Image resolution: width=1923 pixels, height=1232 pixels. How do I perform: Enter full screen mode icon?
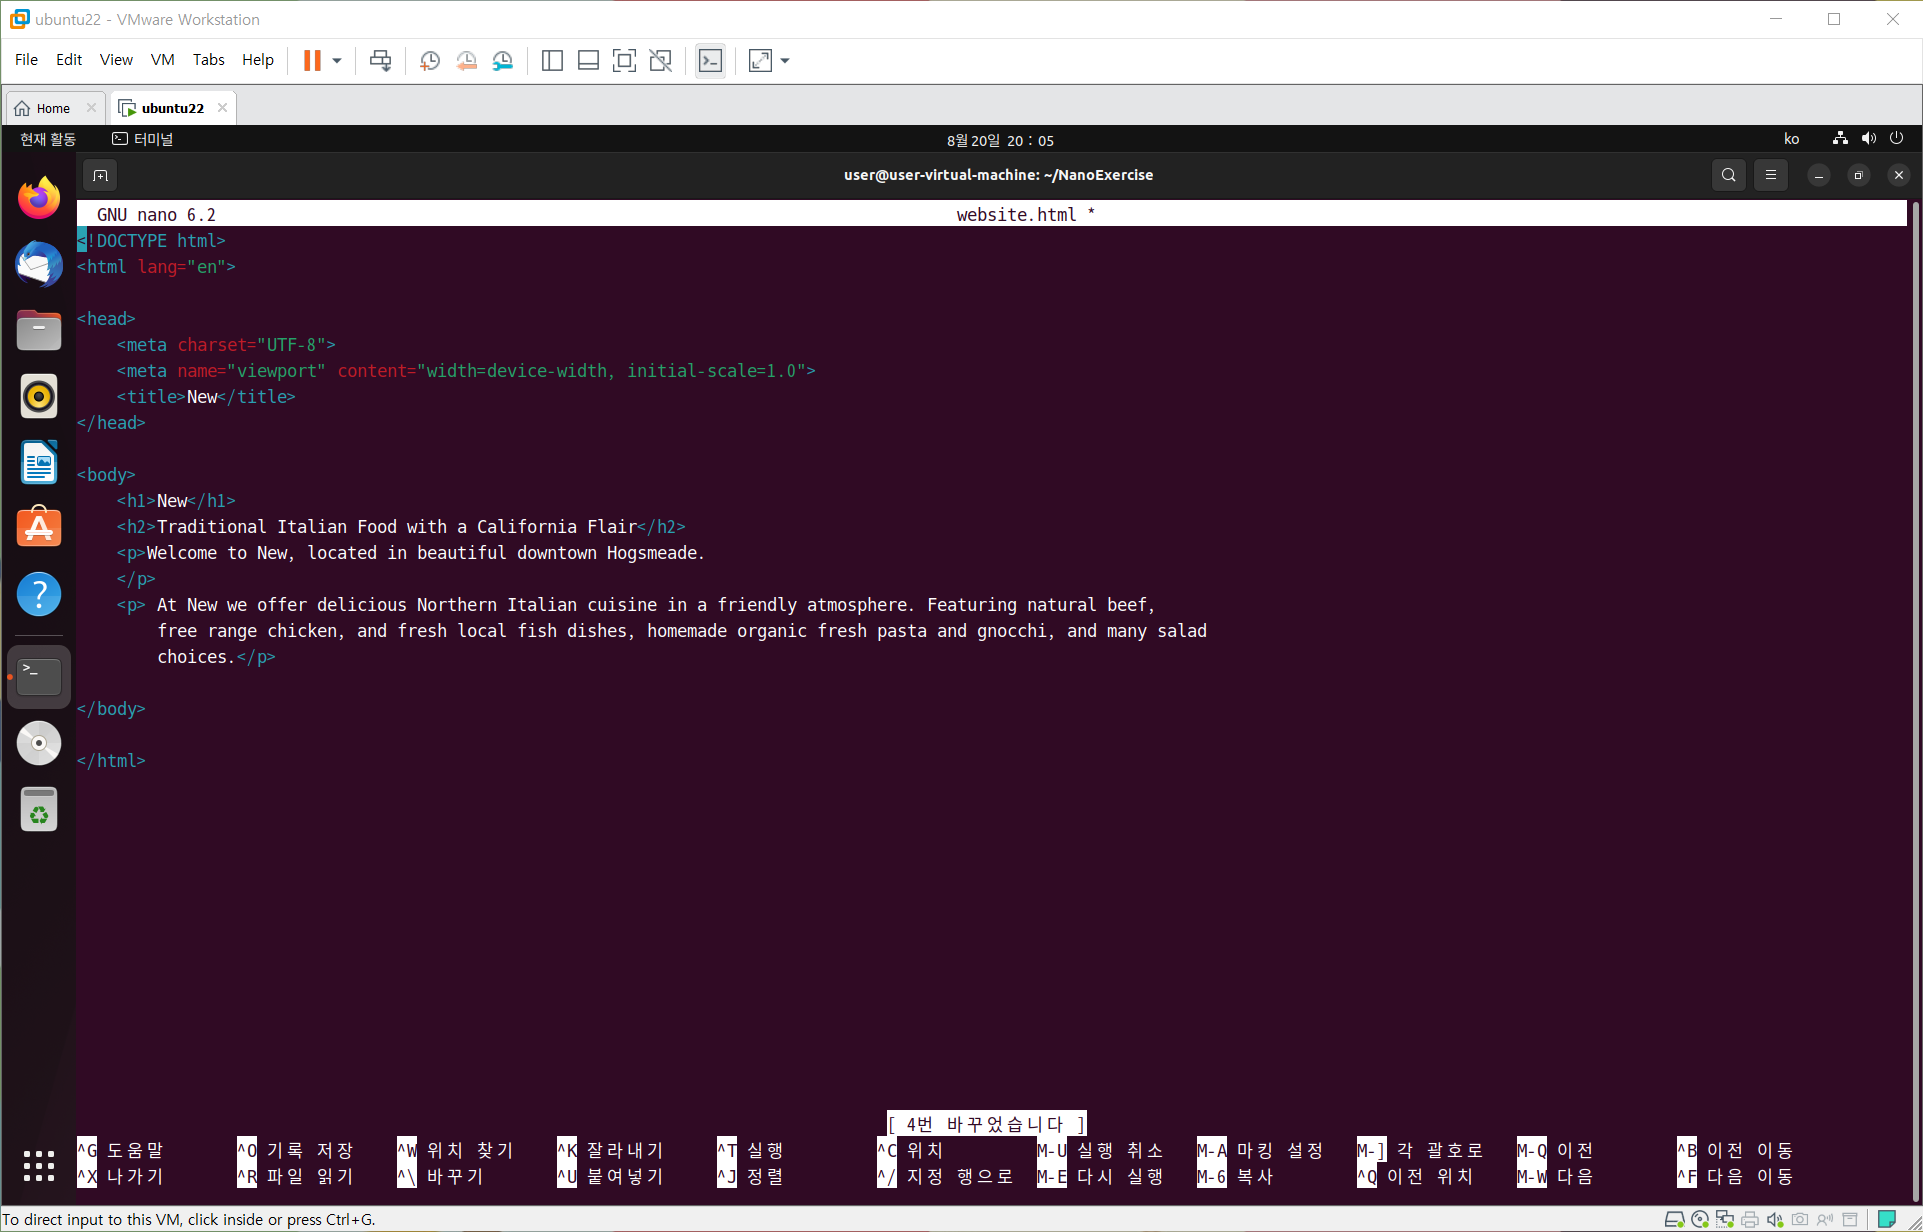point(624,61)
